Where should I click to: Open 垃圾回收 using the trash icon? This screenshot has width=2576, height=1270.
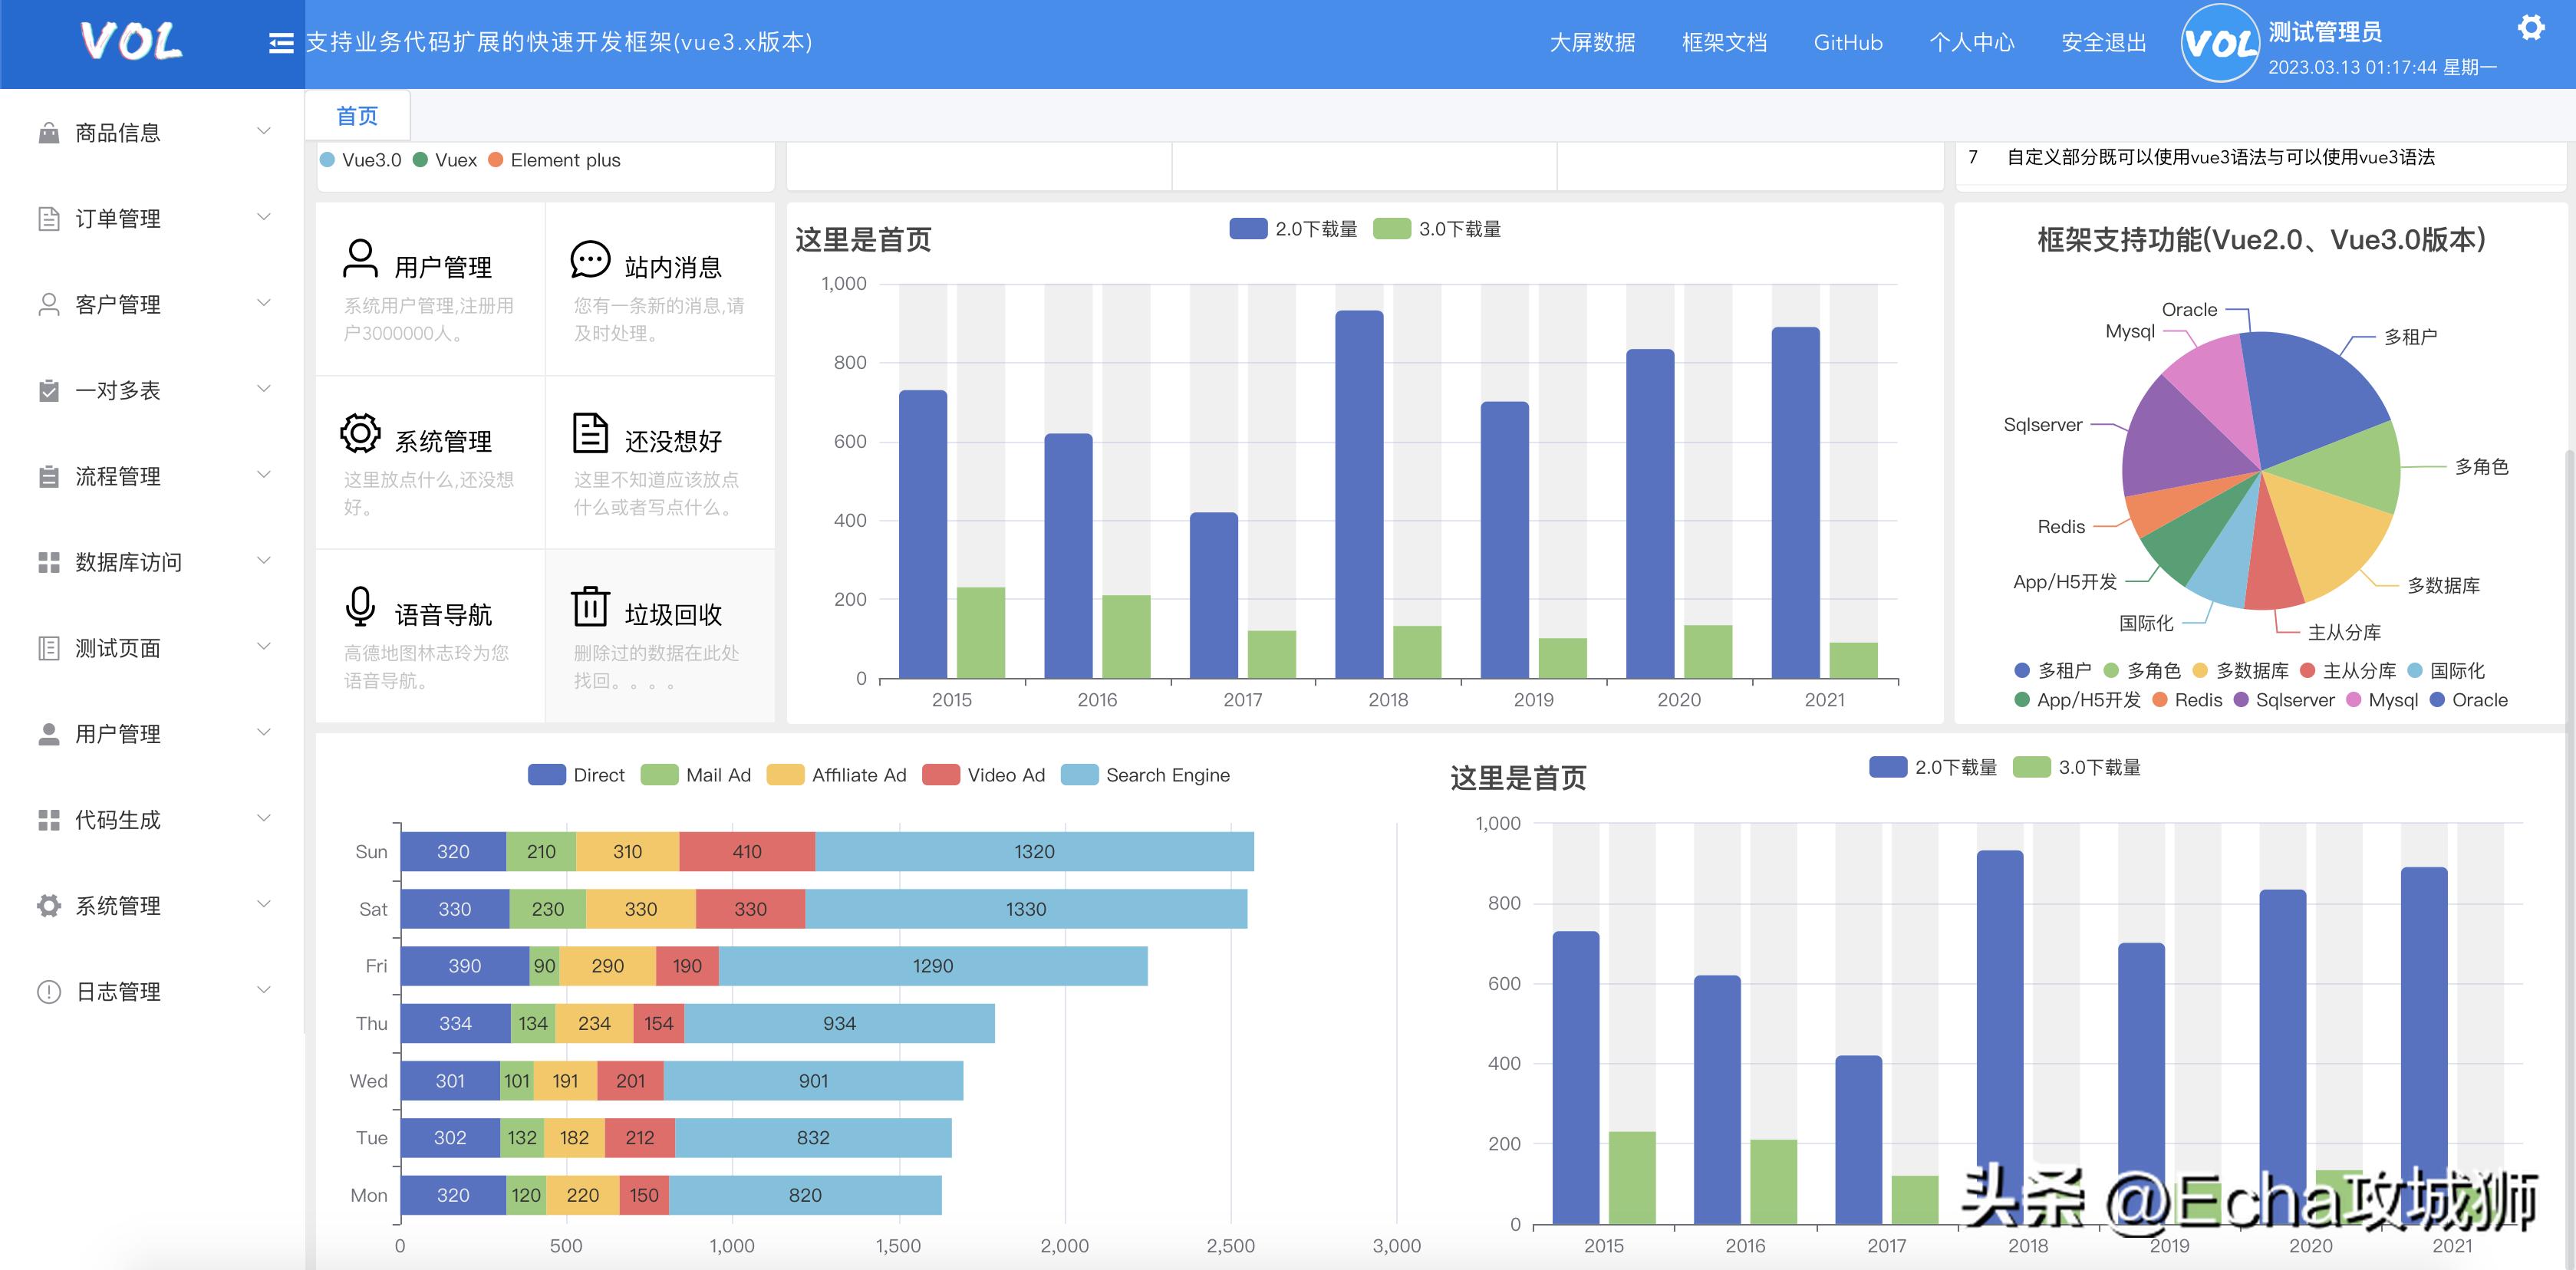(592, 606)
